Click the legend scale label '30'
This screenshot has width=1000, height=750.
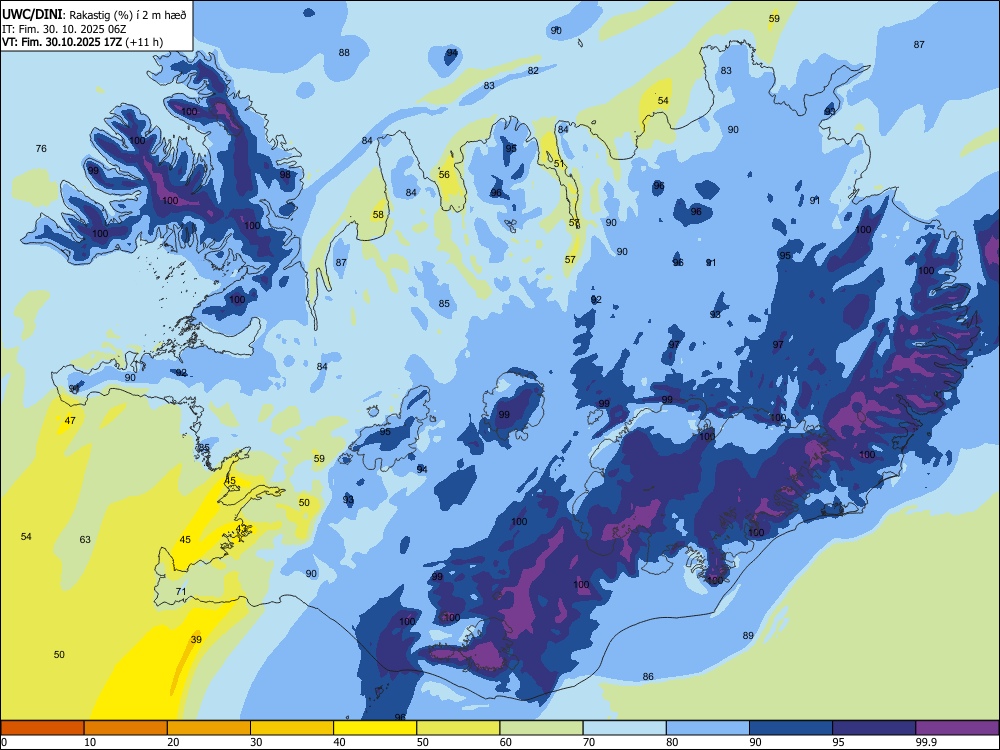click(x=256, y=742)
